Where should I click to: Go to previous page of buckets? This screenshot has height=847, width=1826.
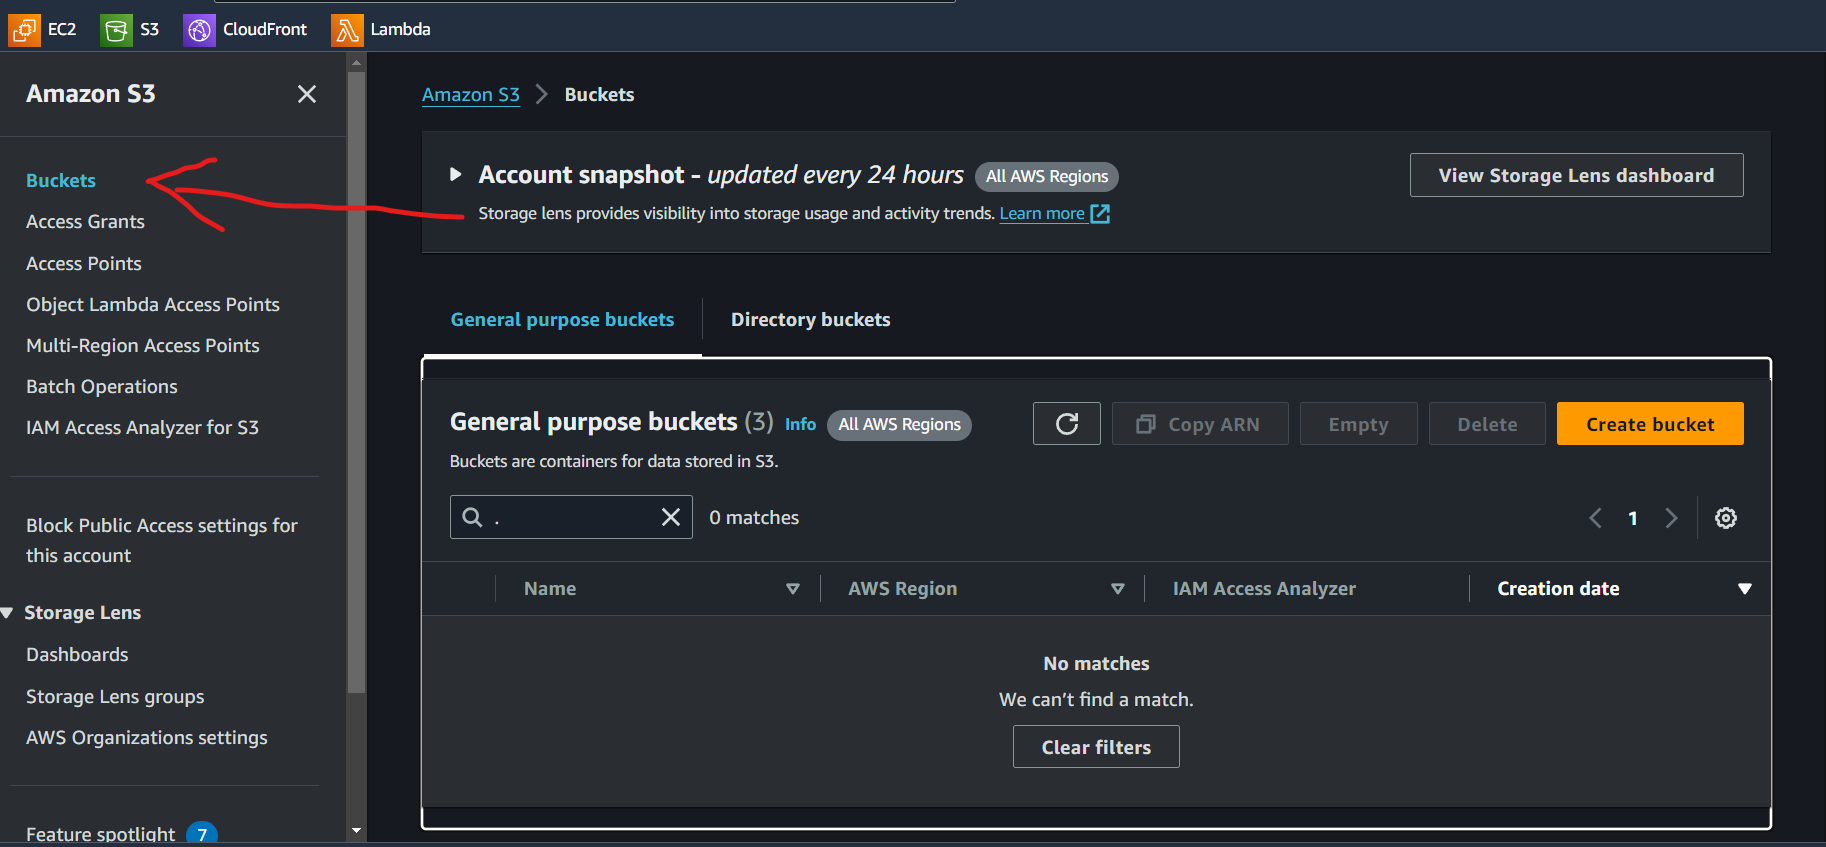(1595, 518)
